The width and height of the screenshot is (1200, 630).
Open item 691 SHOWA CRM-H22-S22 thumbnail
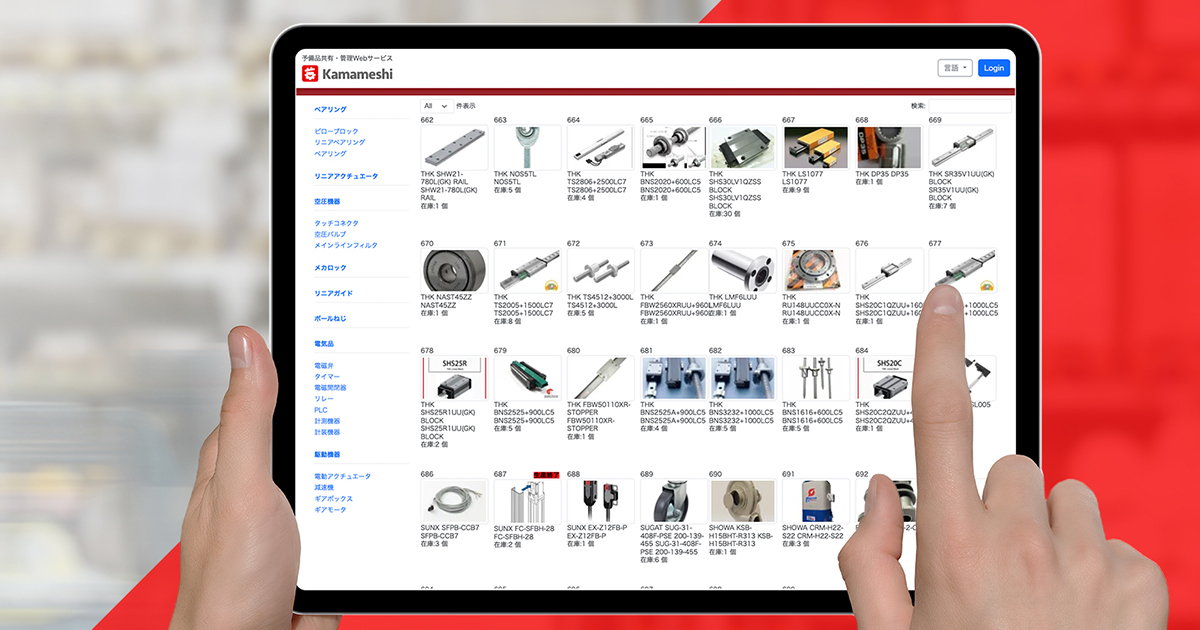815,501
